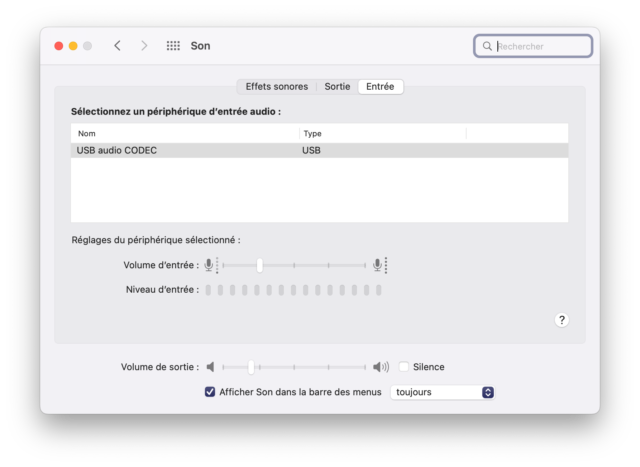Open the toujours dropdown menu
This screenshot has height=467, width=640.
pyautogui.click(x=442, y=392)
